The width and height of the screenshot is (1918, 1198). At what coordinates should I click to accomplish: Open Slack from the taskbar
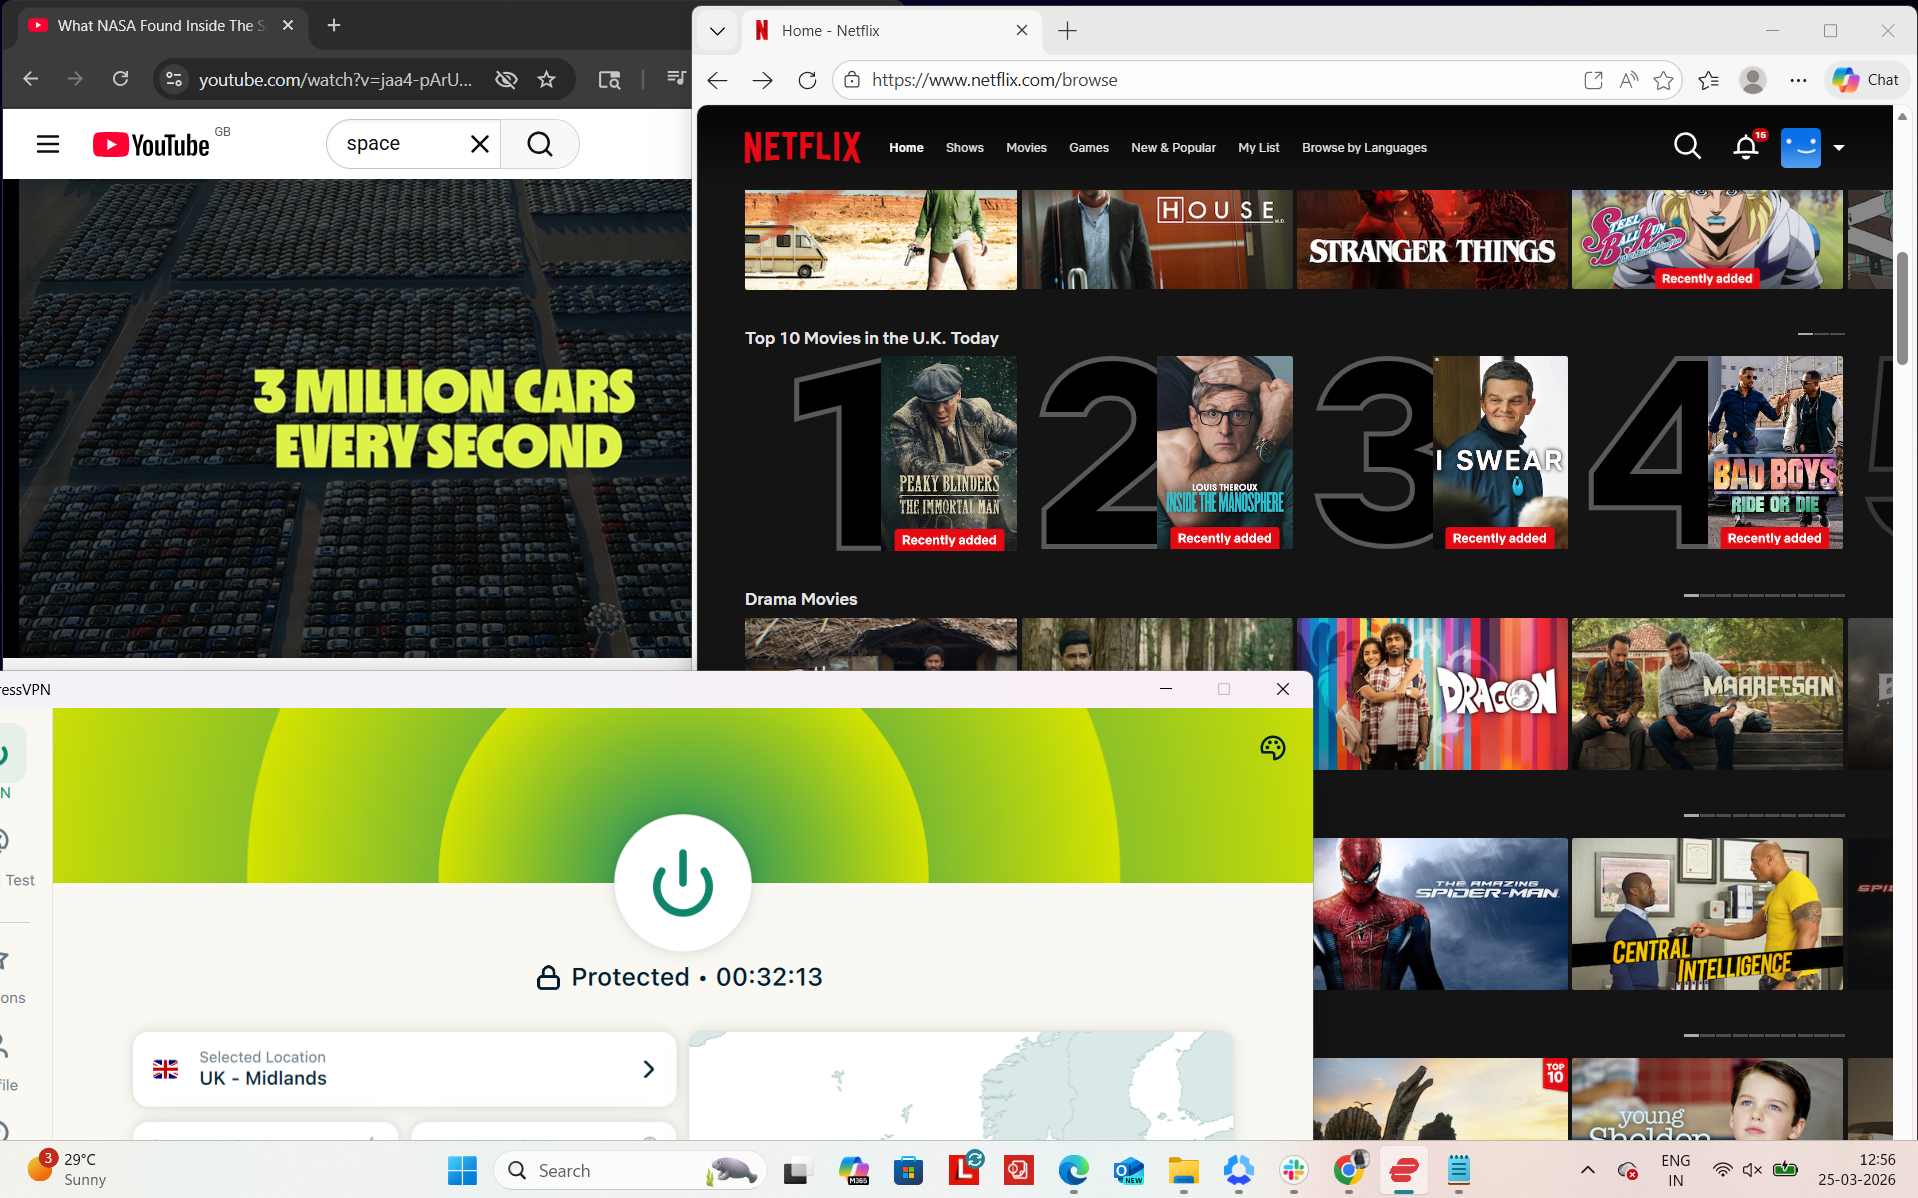click(x=1293, y=1170)
